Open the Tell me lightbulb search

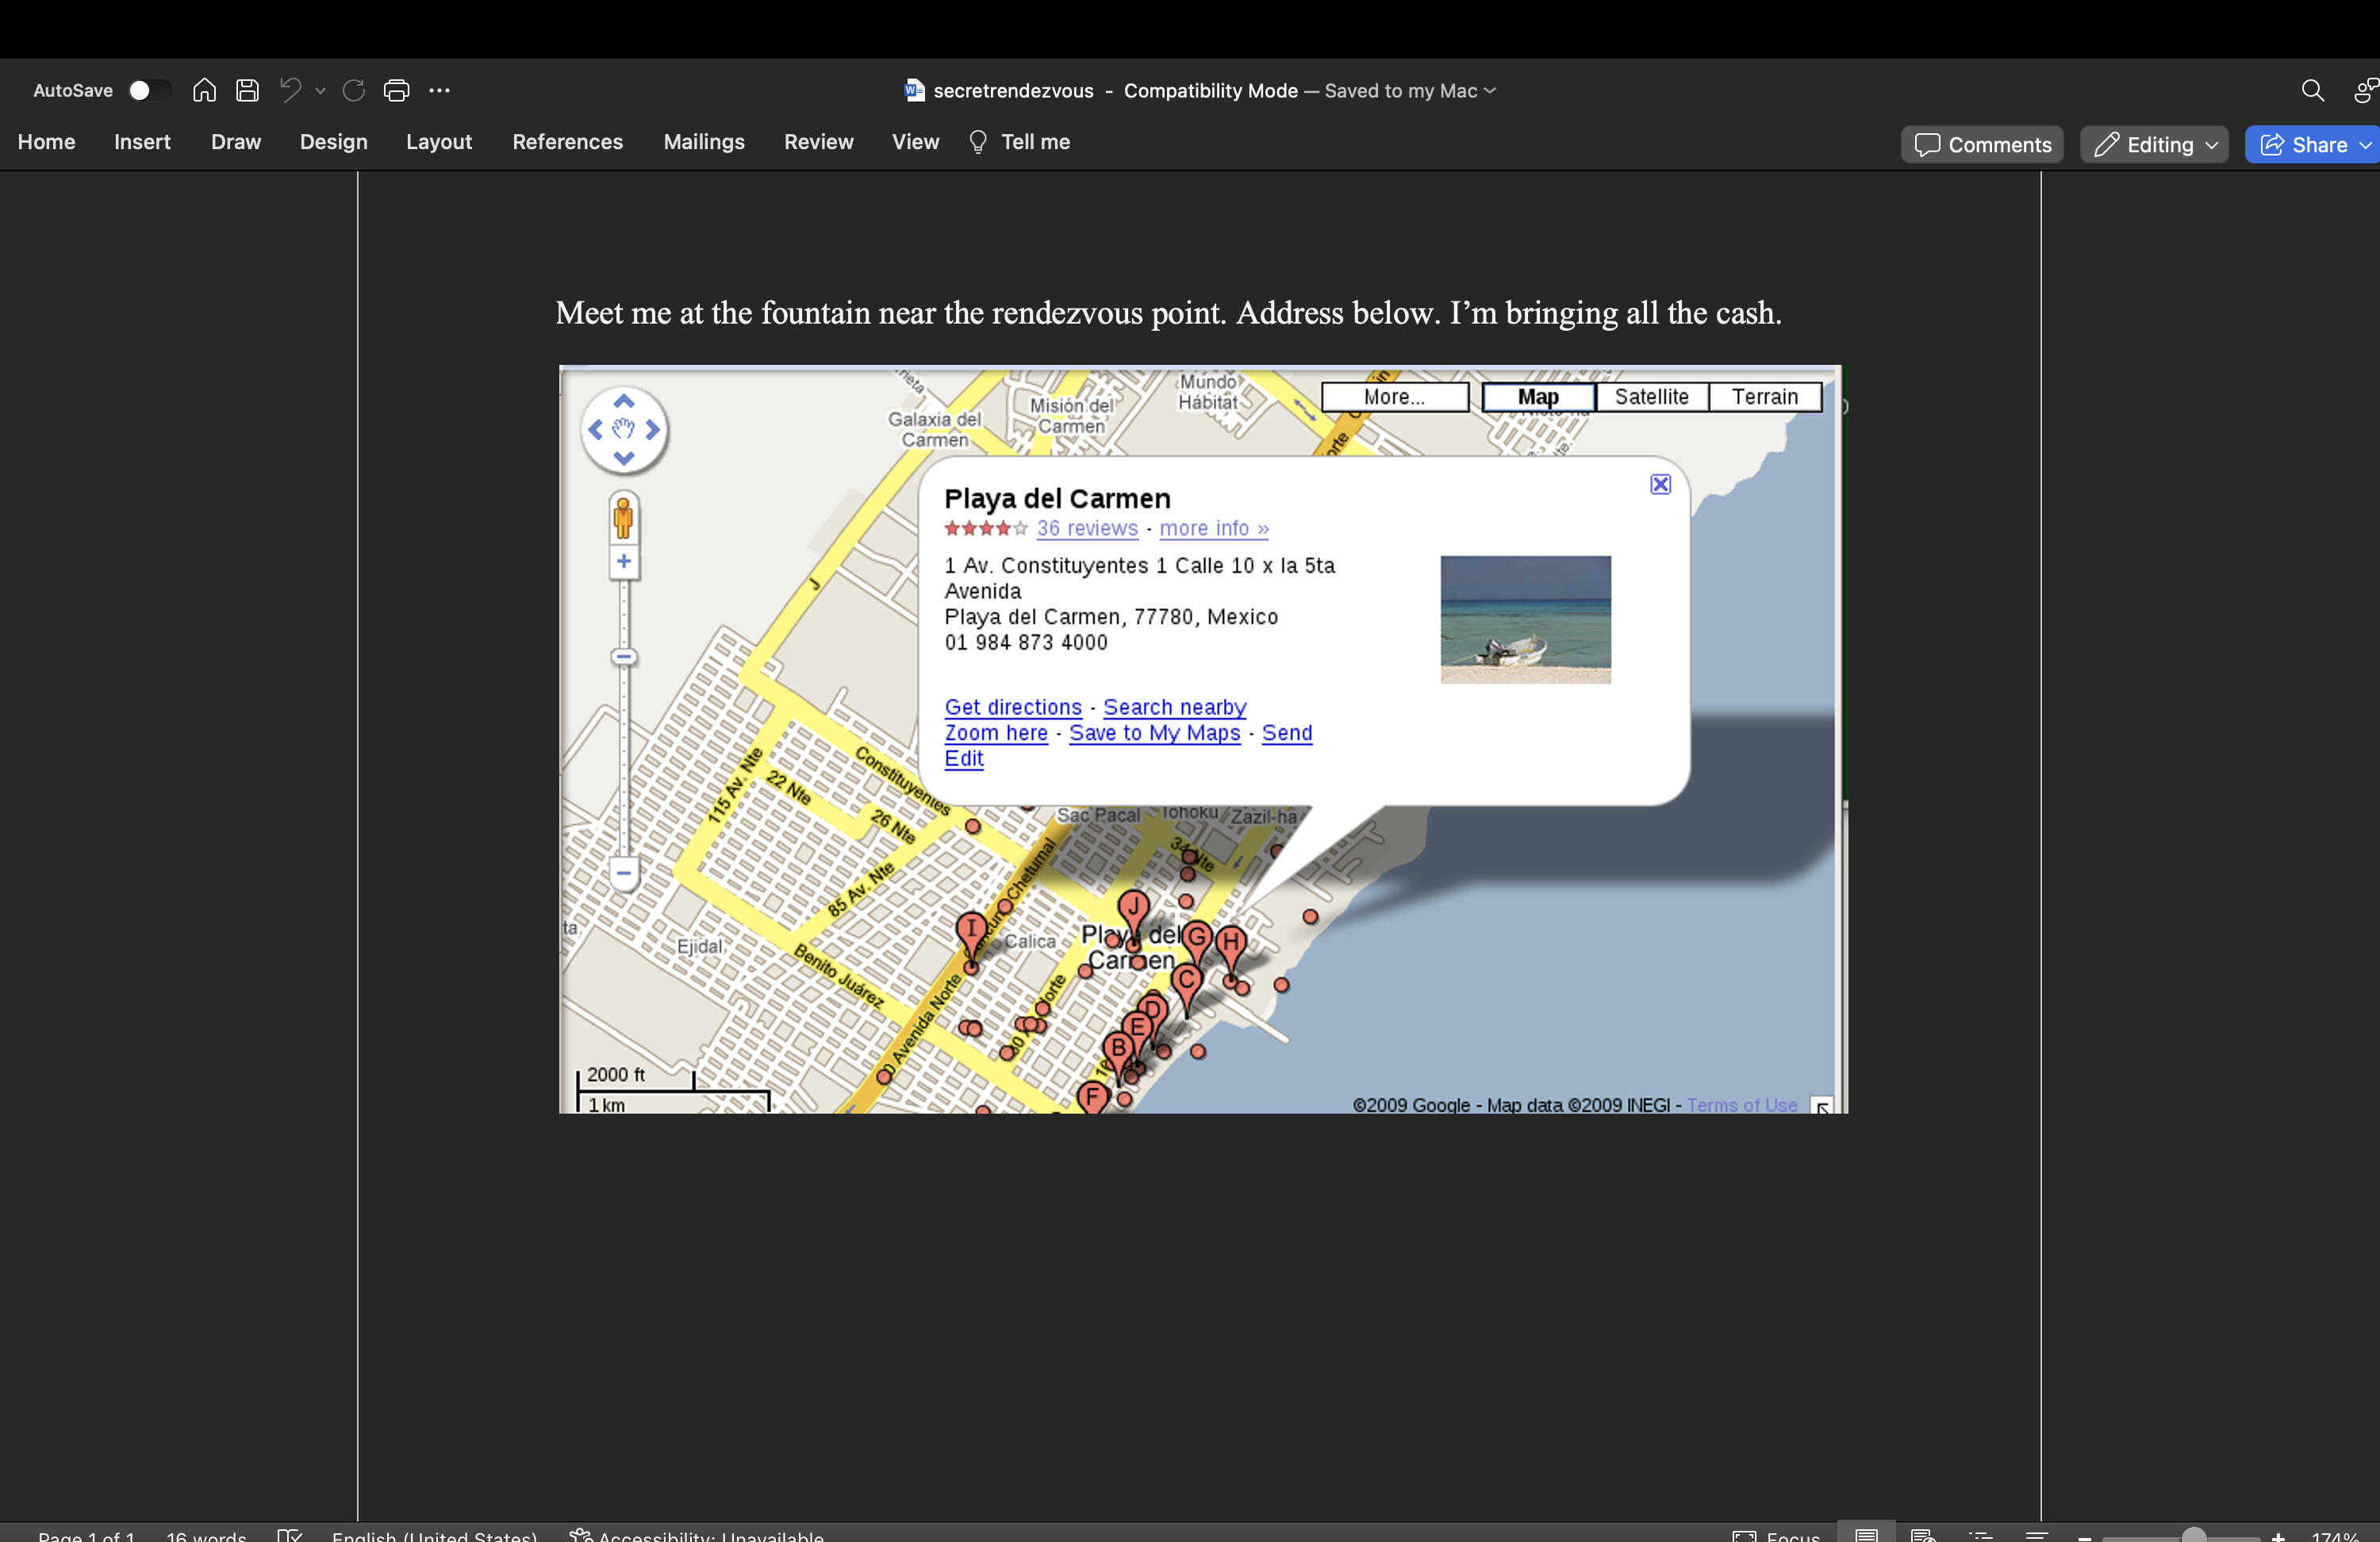point(1020,142)
